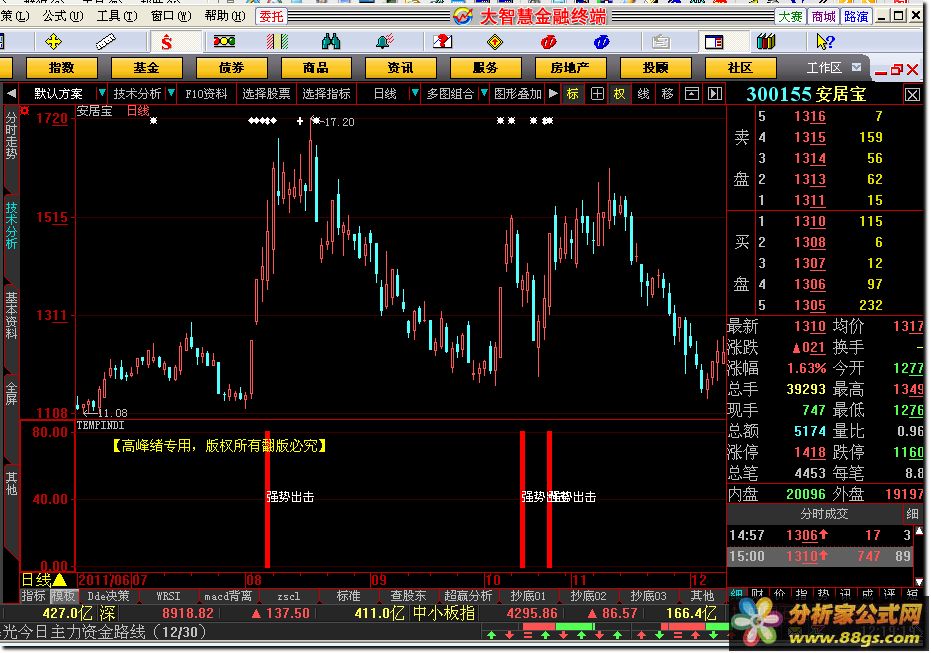Click the yellow diamond toolbar icon
The image size is (931, 653).
[495, 42]
